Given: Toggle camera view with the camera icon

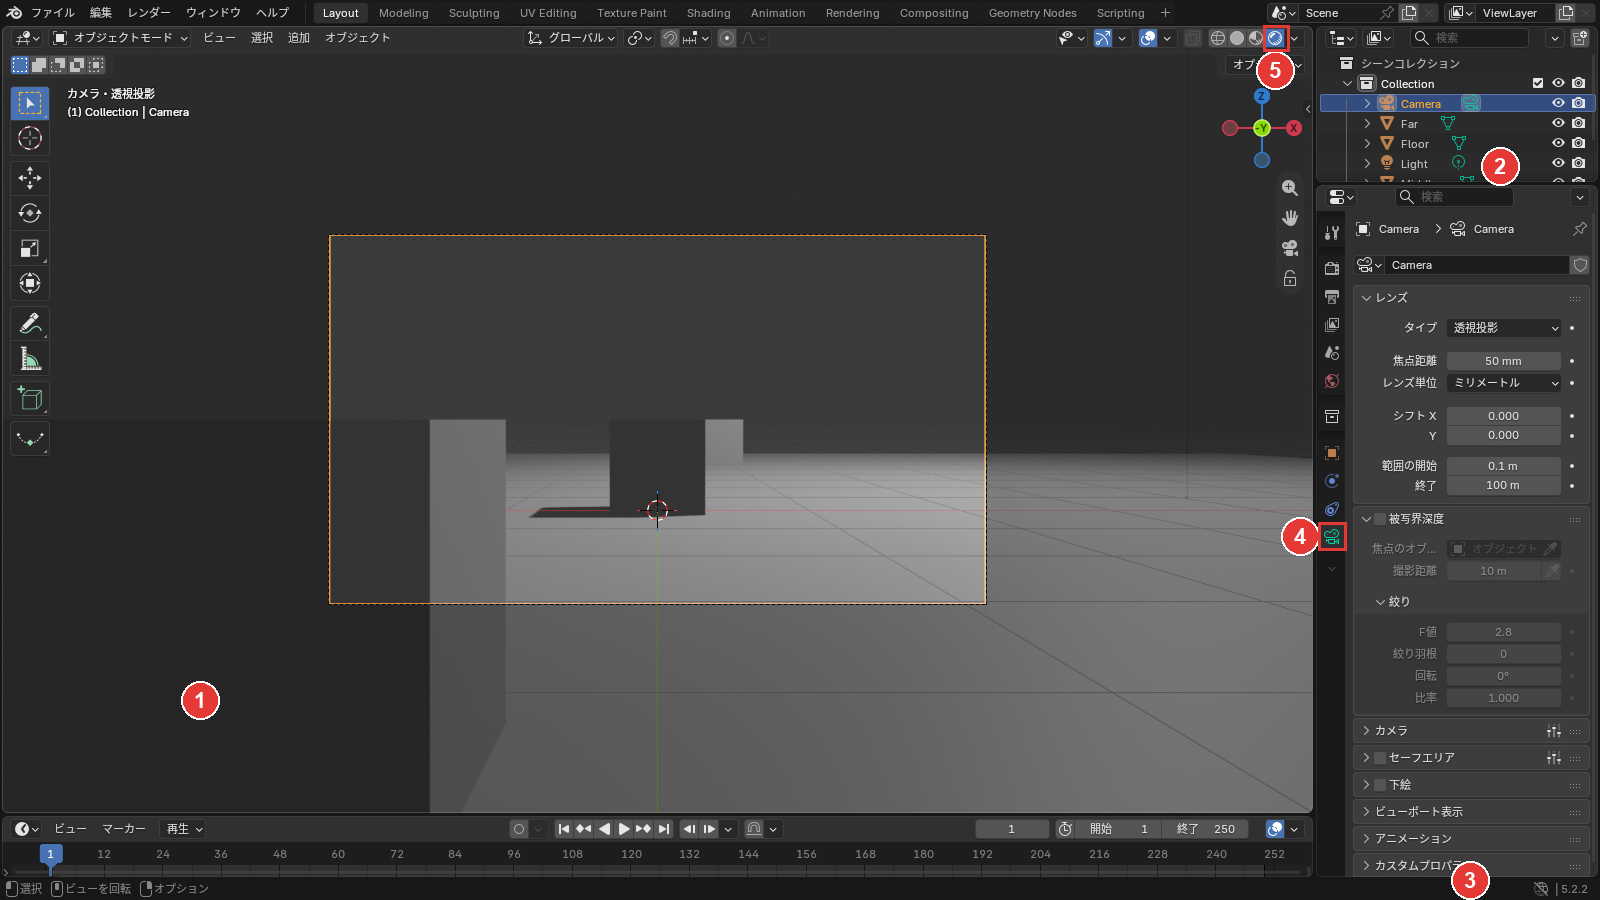Looking at the screenshot, I should tap(1290, 248).
